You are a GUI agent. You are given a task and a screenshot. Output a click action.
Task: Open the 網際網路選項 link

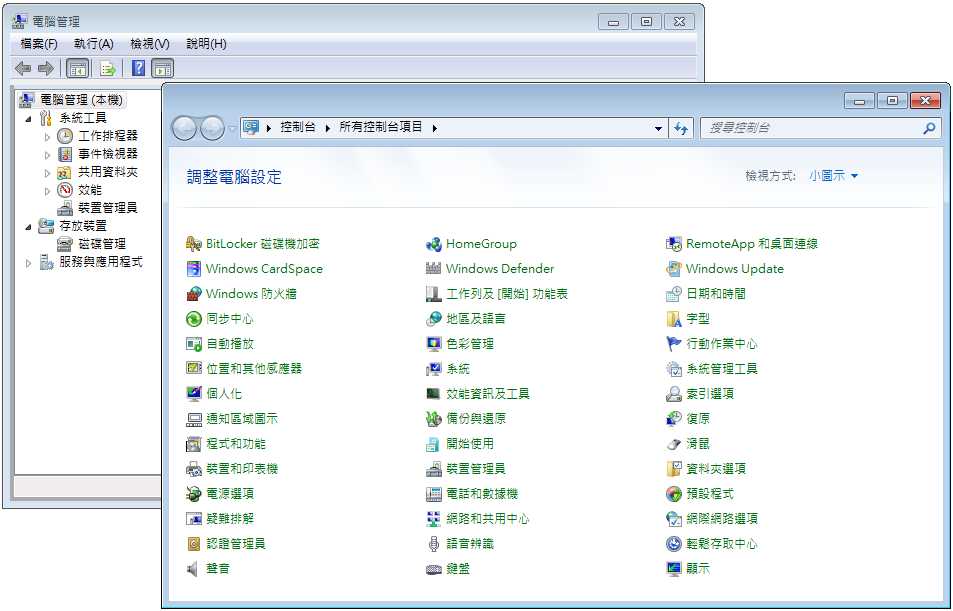coord(721,519)
